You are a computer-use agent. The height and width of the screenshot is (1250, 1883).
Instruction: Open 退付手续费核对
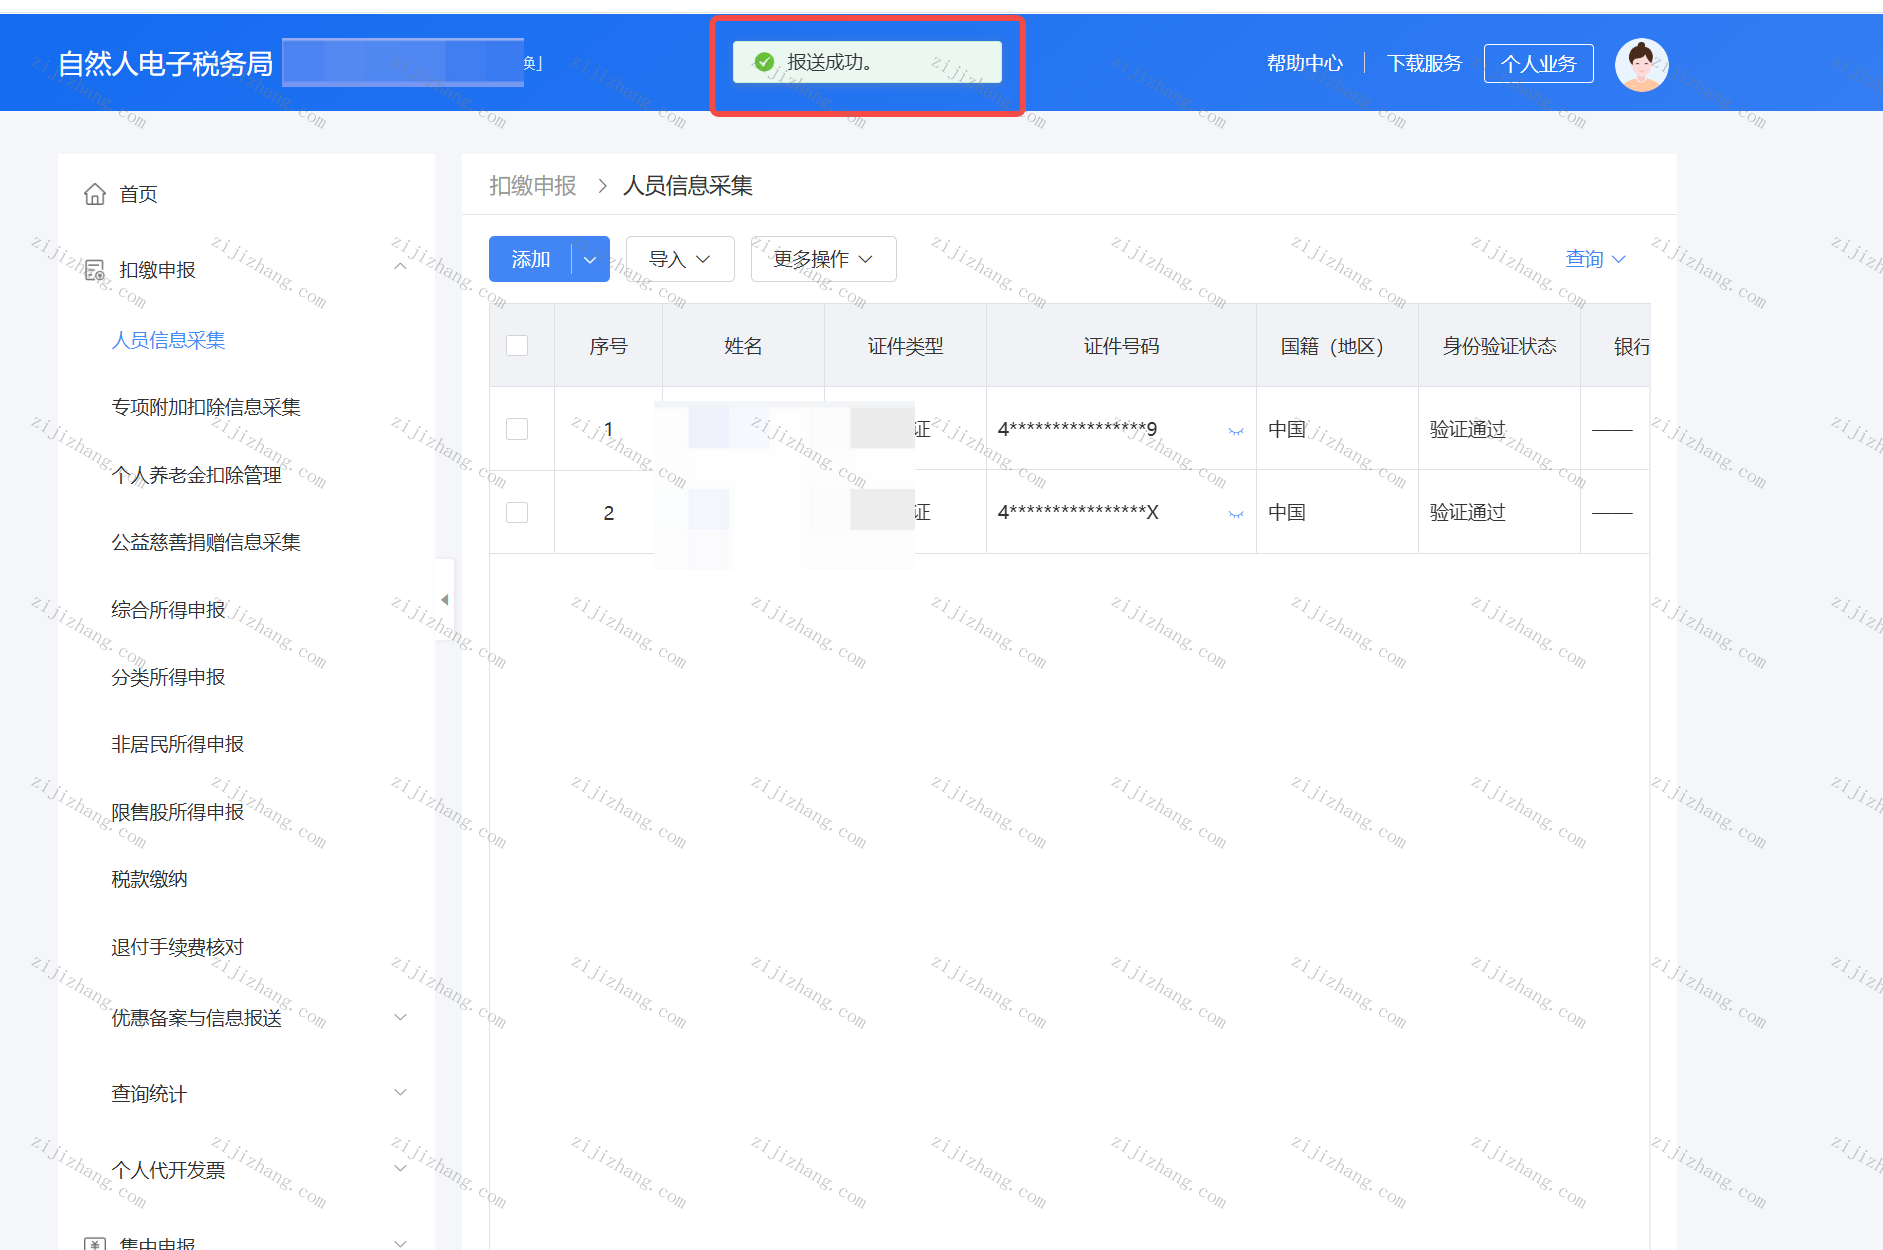pos(177,947)
